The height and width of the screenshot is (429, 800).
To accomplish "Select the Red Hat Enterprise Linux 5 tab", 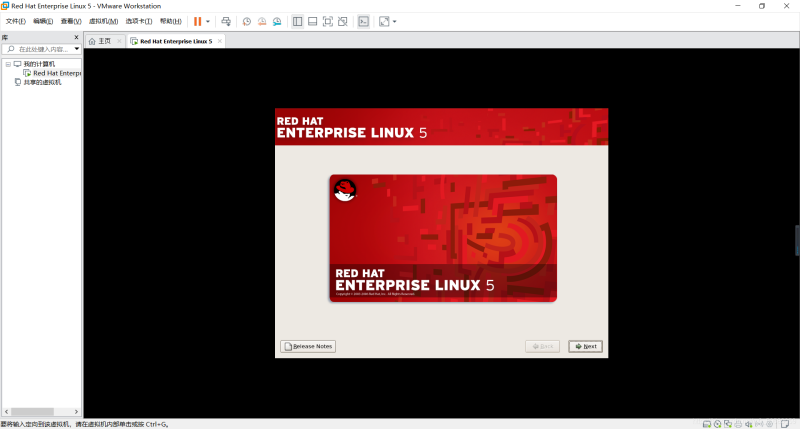I will [x=176, y=41].
